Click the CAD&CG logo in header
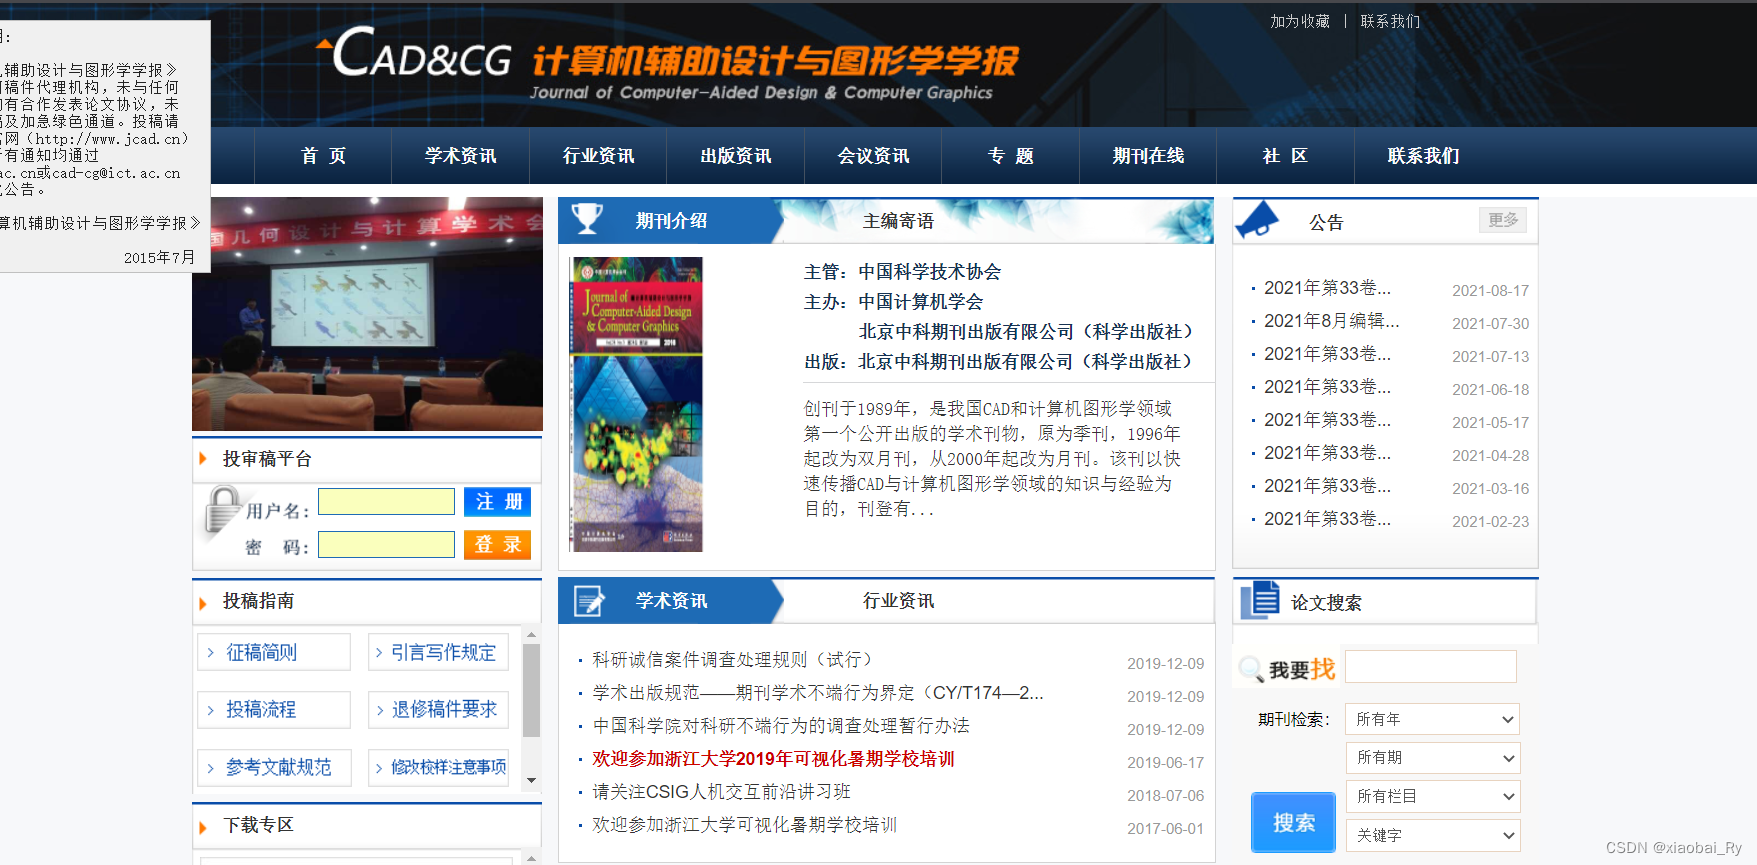The height and width of the screenshot is (865, 1757). (415, 54)
